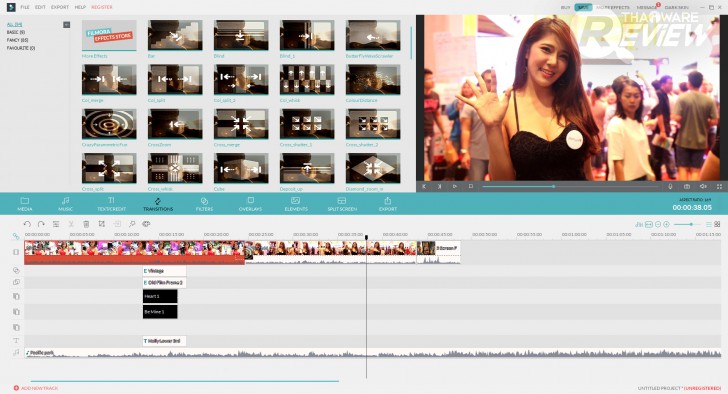Open the Overlays tab
Image resolution: width=728 pixels, height=394 pixels.
(x=250, y=204)
